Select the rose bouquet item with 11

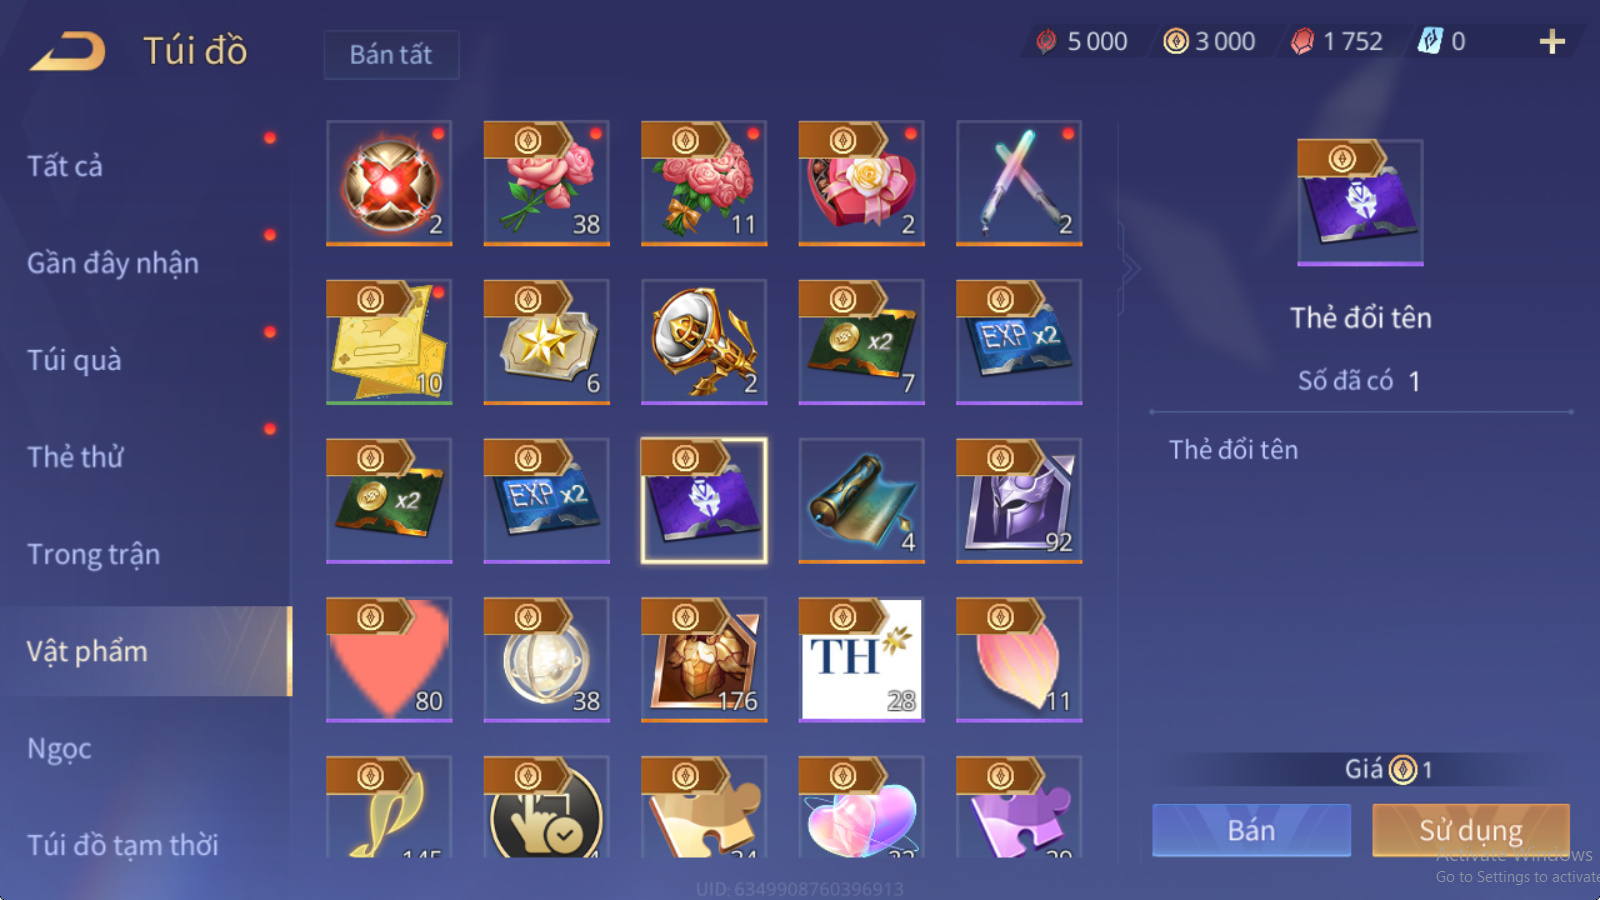[704, 182]
